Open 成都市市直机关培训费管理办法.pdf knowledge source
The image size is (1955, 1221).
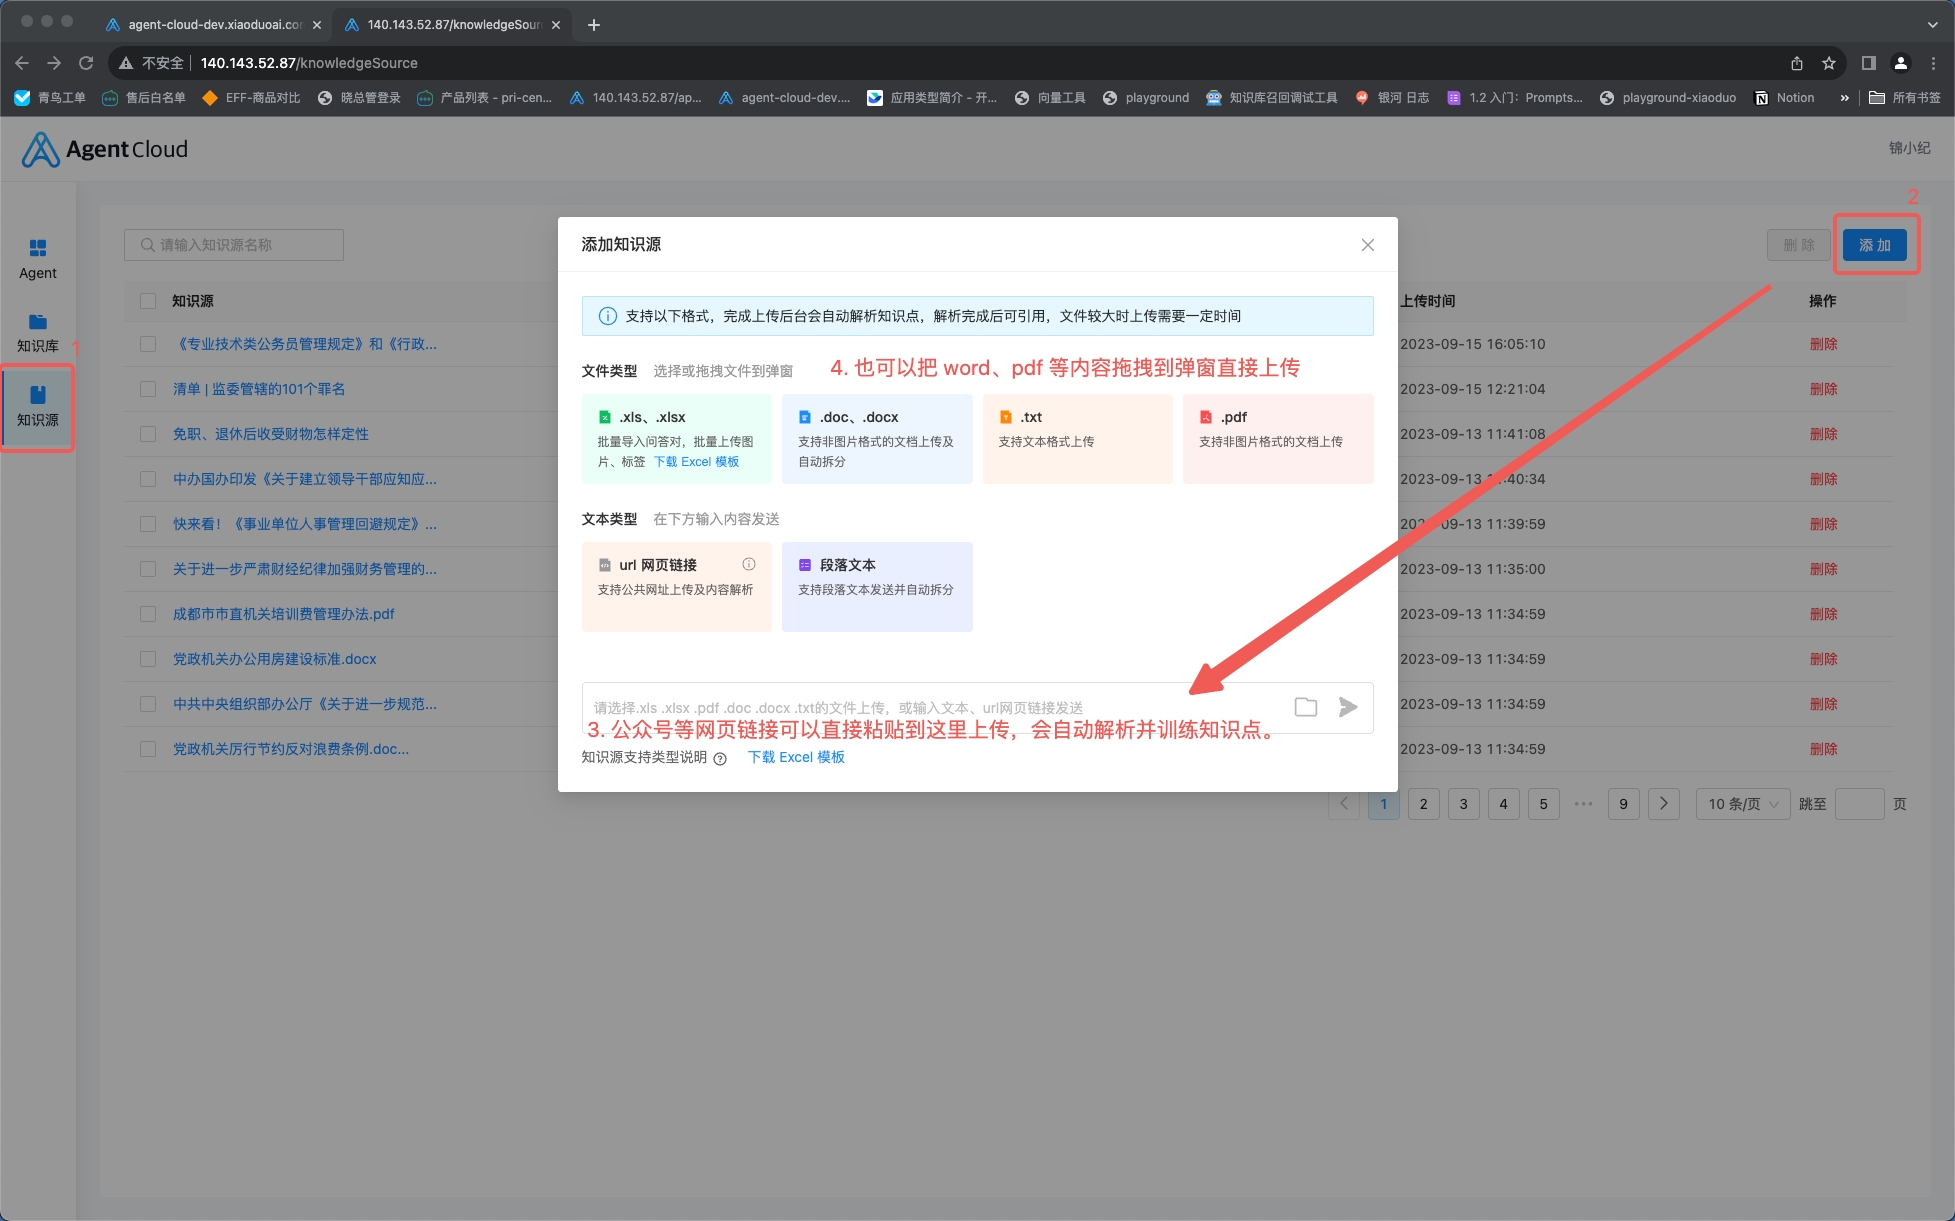pyautogui.click(x=284, y=614)
